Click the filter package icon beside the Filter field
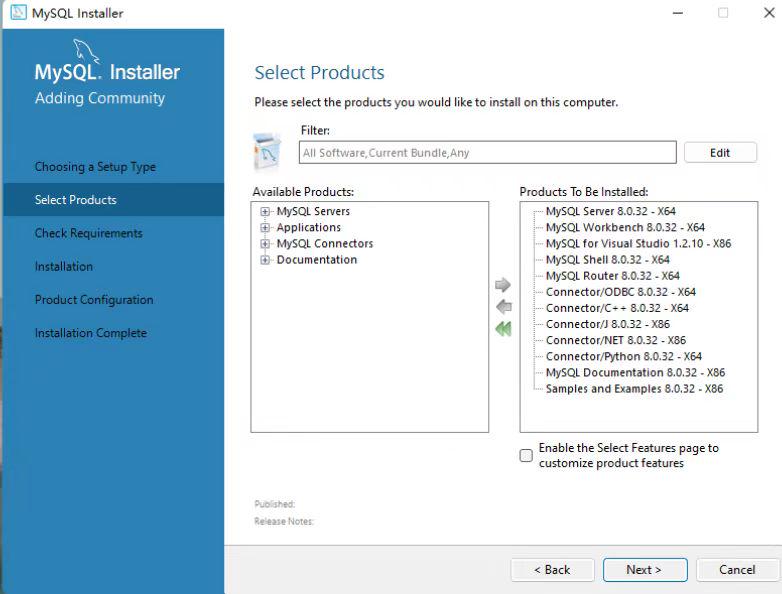 point(267,151)
